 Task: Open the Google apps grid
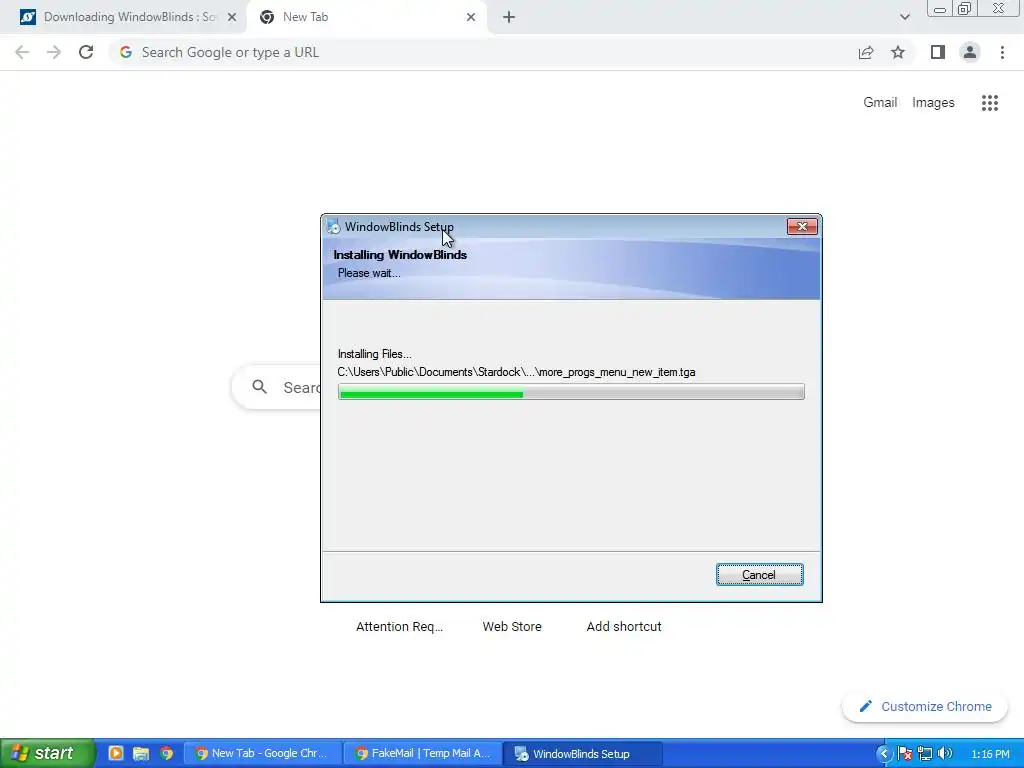pyautogui.click(x=990, y=103)
